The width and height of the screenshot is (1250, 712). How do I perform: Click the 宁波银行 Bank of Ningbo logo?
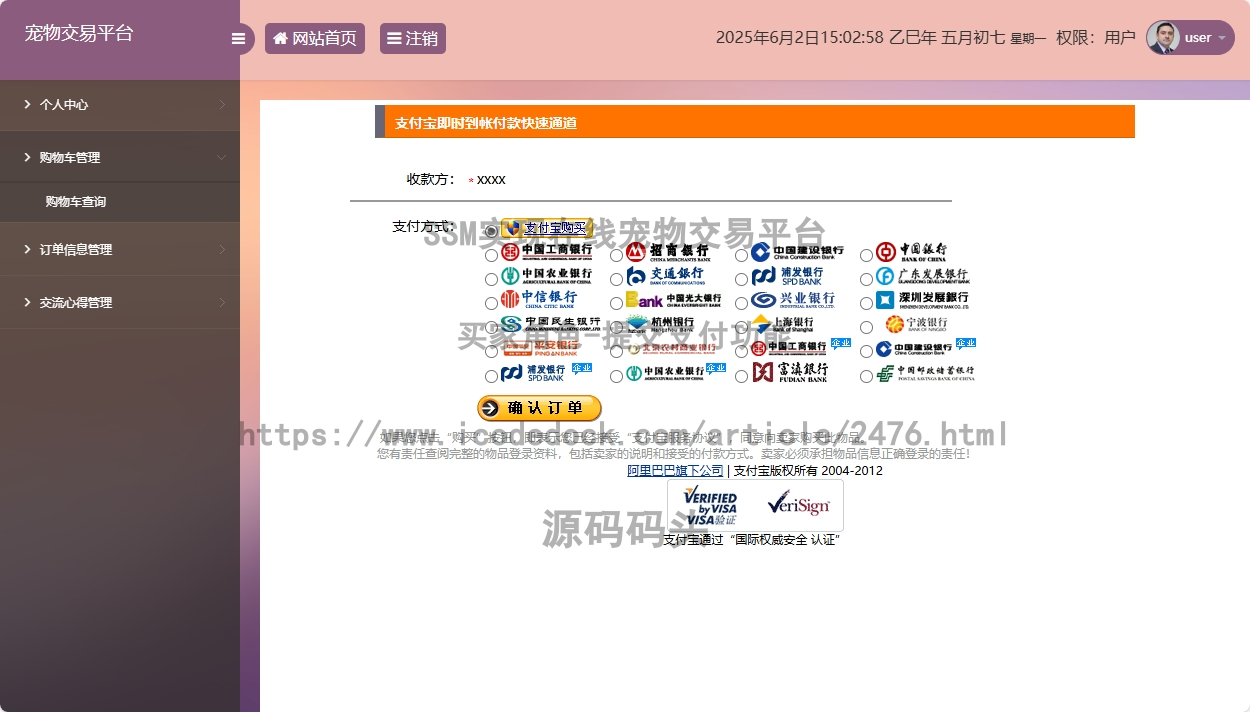(916, 324)
